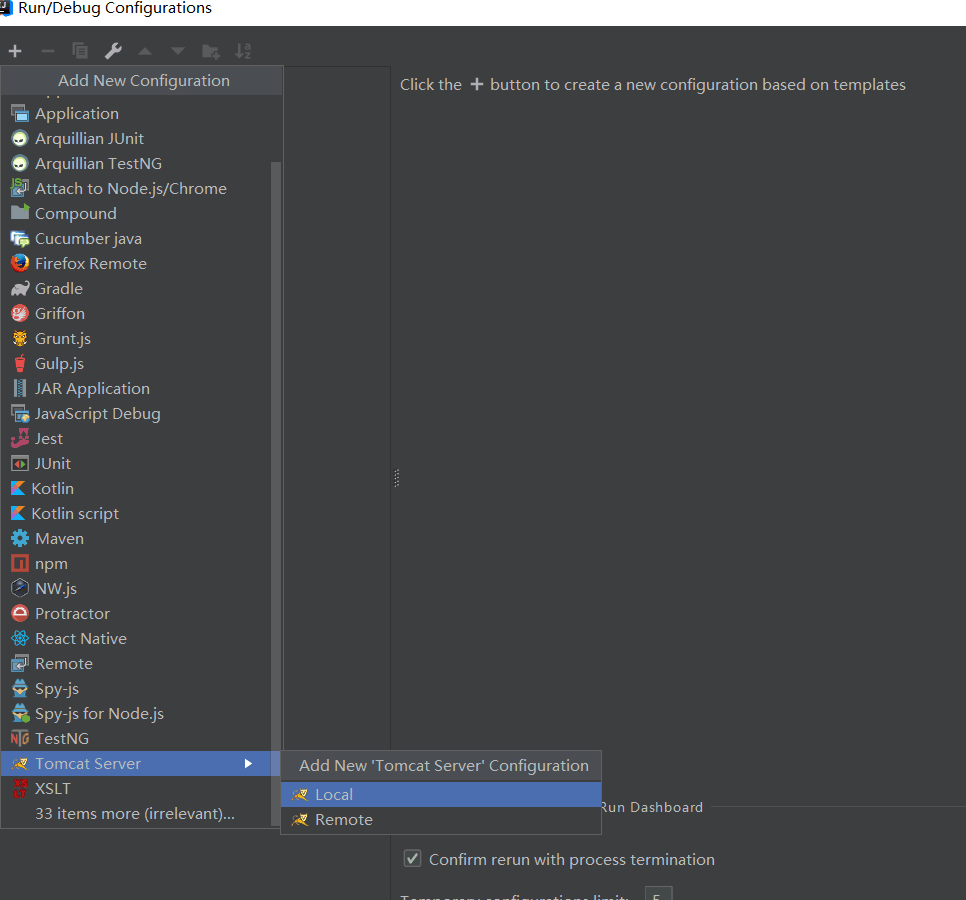
Task: Pick the Jest configuration type
Action: (x=136, y=439)
